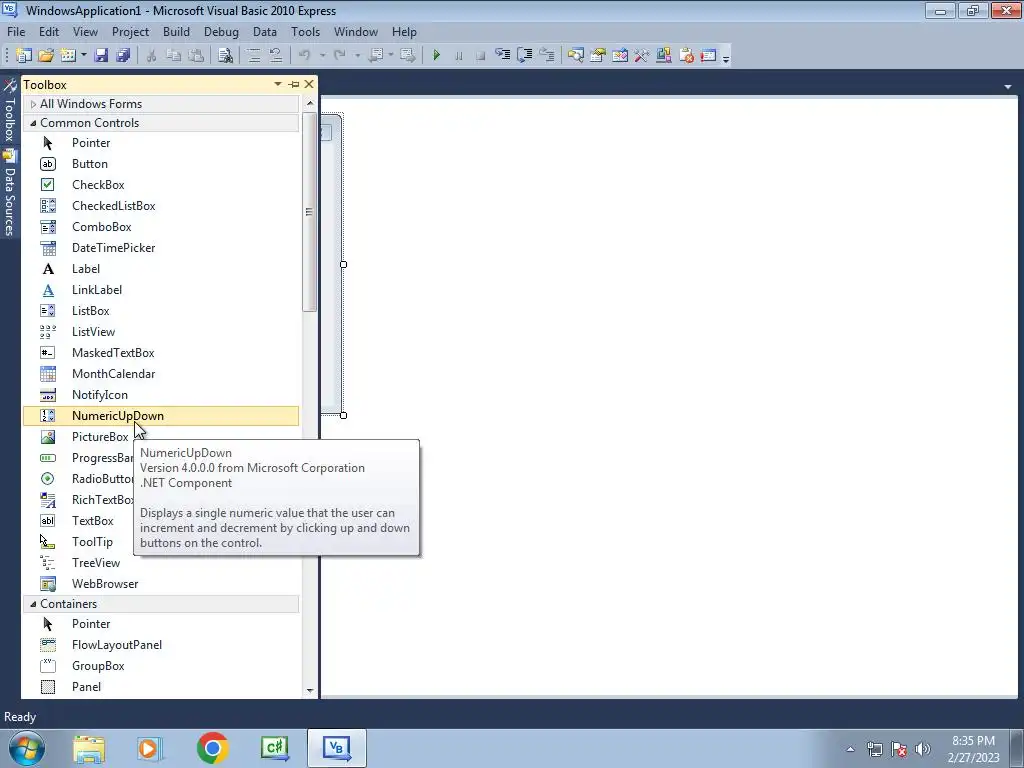Image resolution: width=1024 pixels, height=768 pixels.
Task: Click the Toolbox scrollbar down arrow
Action: (310, 690)
